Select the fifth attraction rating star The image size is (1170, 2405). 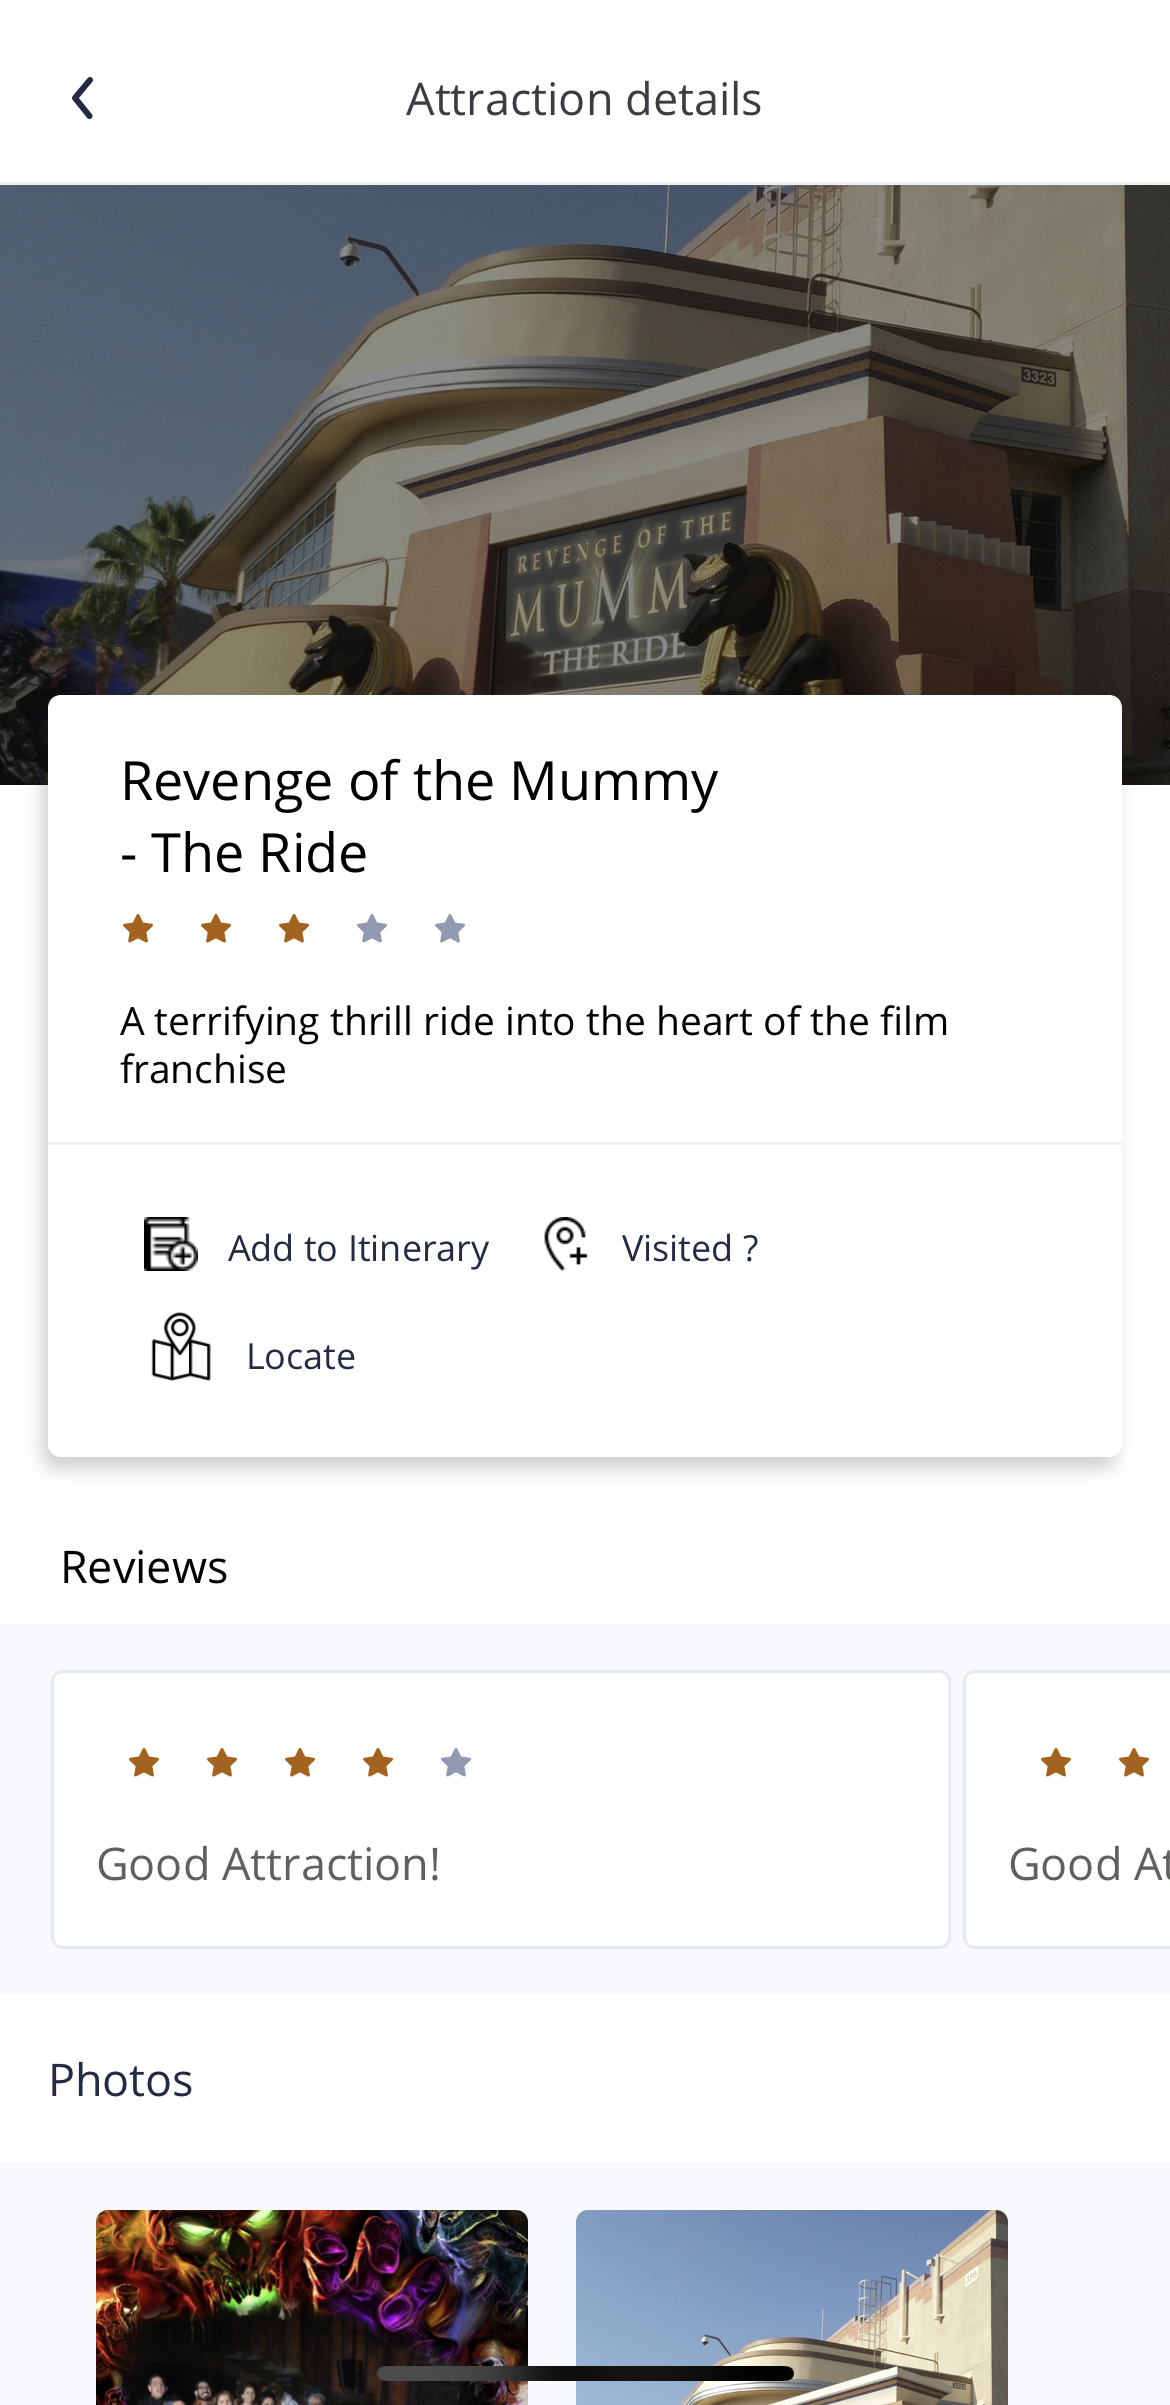click(450, 929)
